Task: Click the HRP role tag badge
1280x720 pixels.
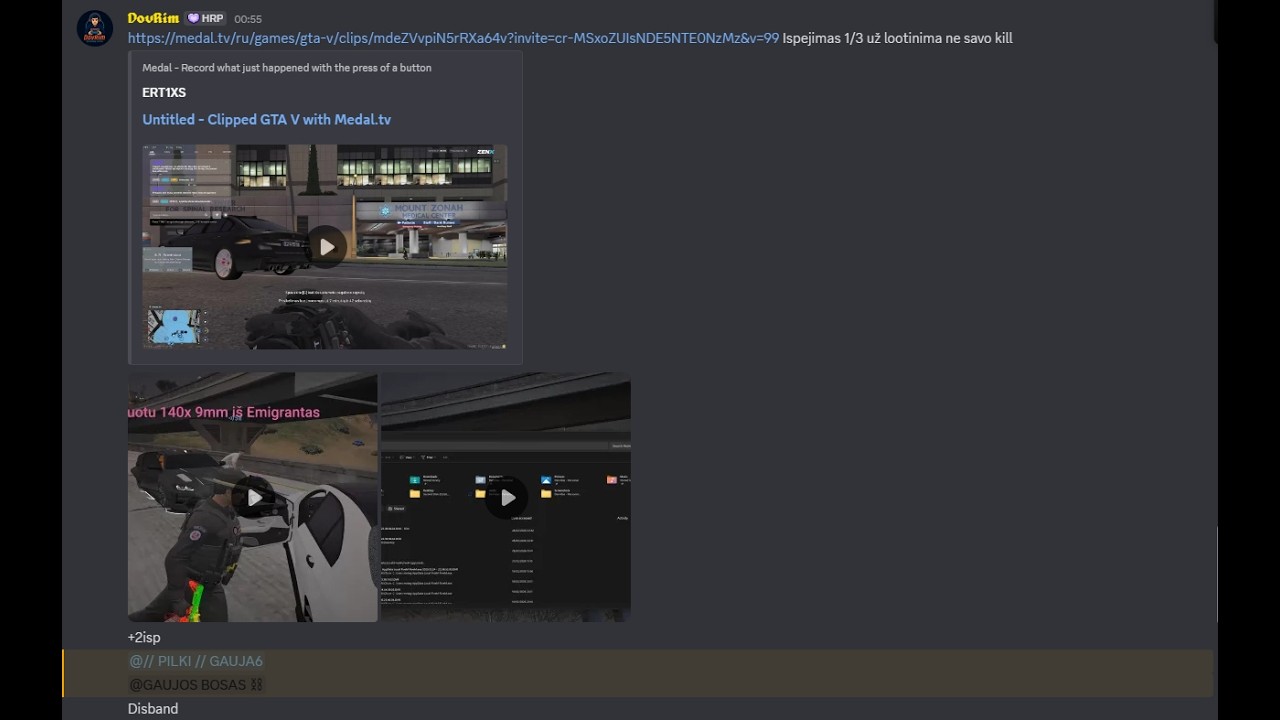Action: pos(205,18)
